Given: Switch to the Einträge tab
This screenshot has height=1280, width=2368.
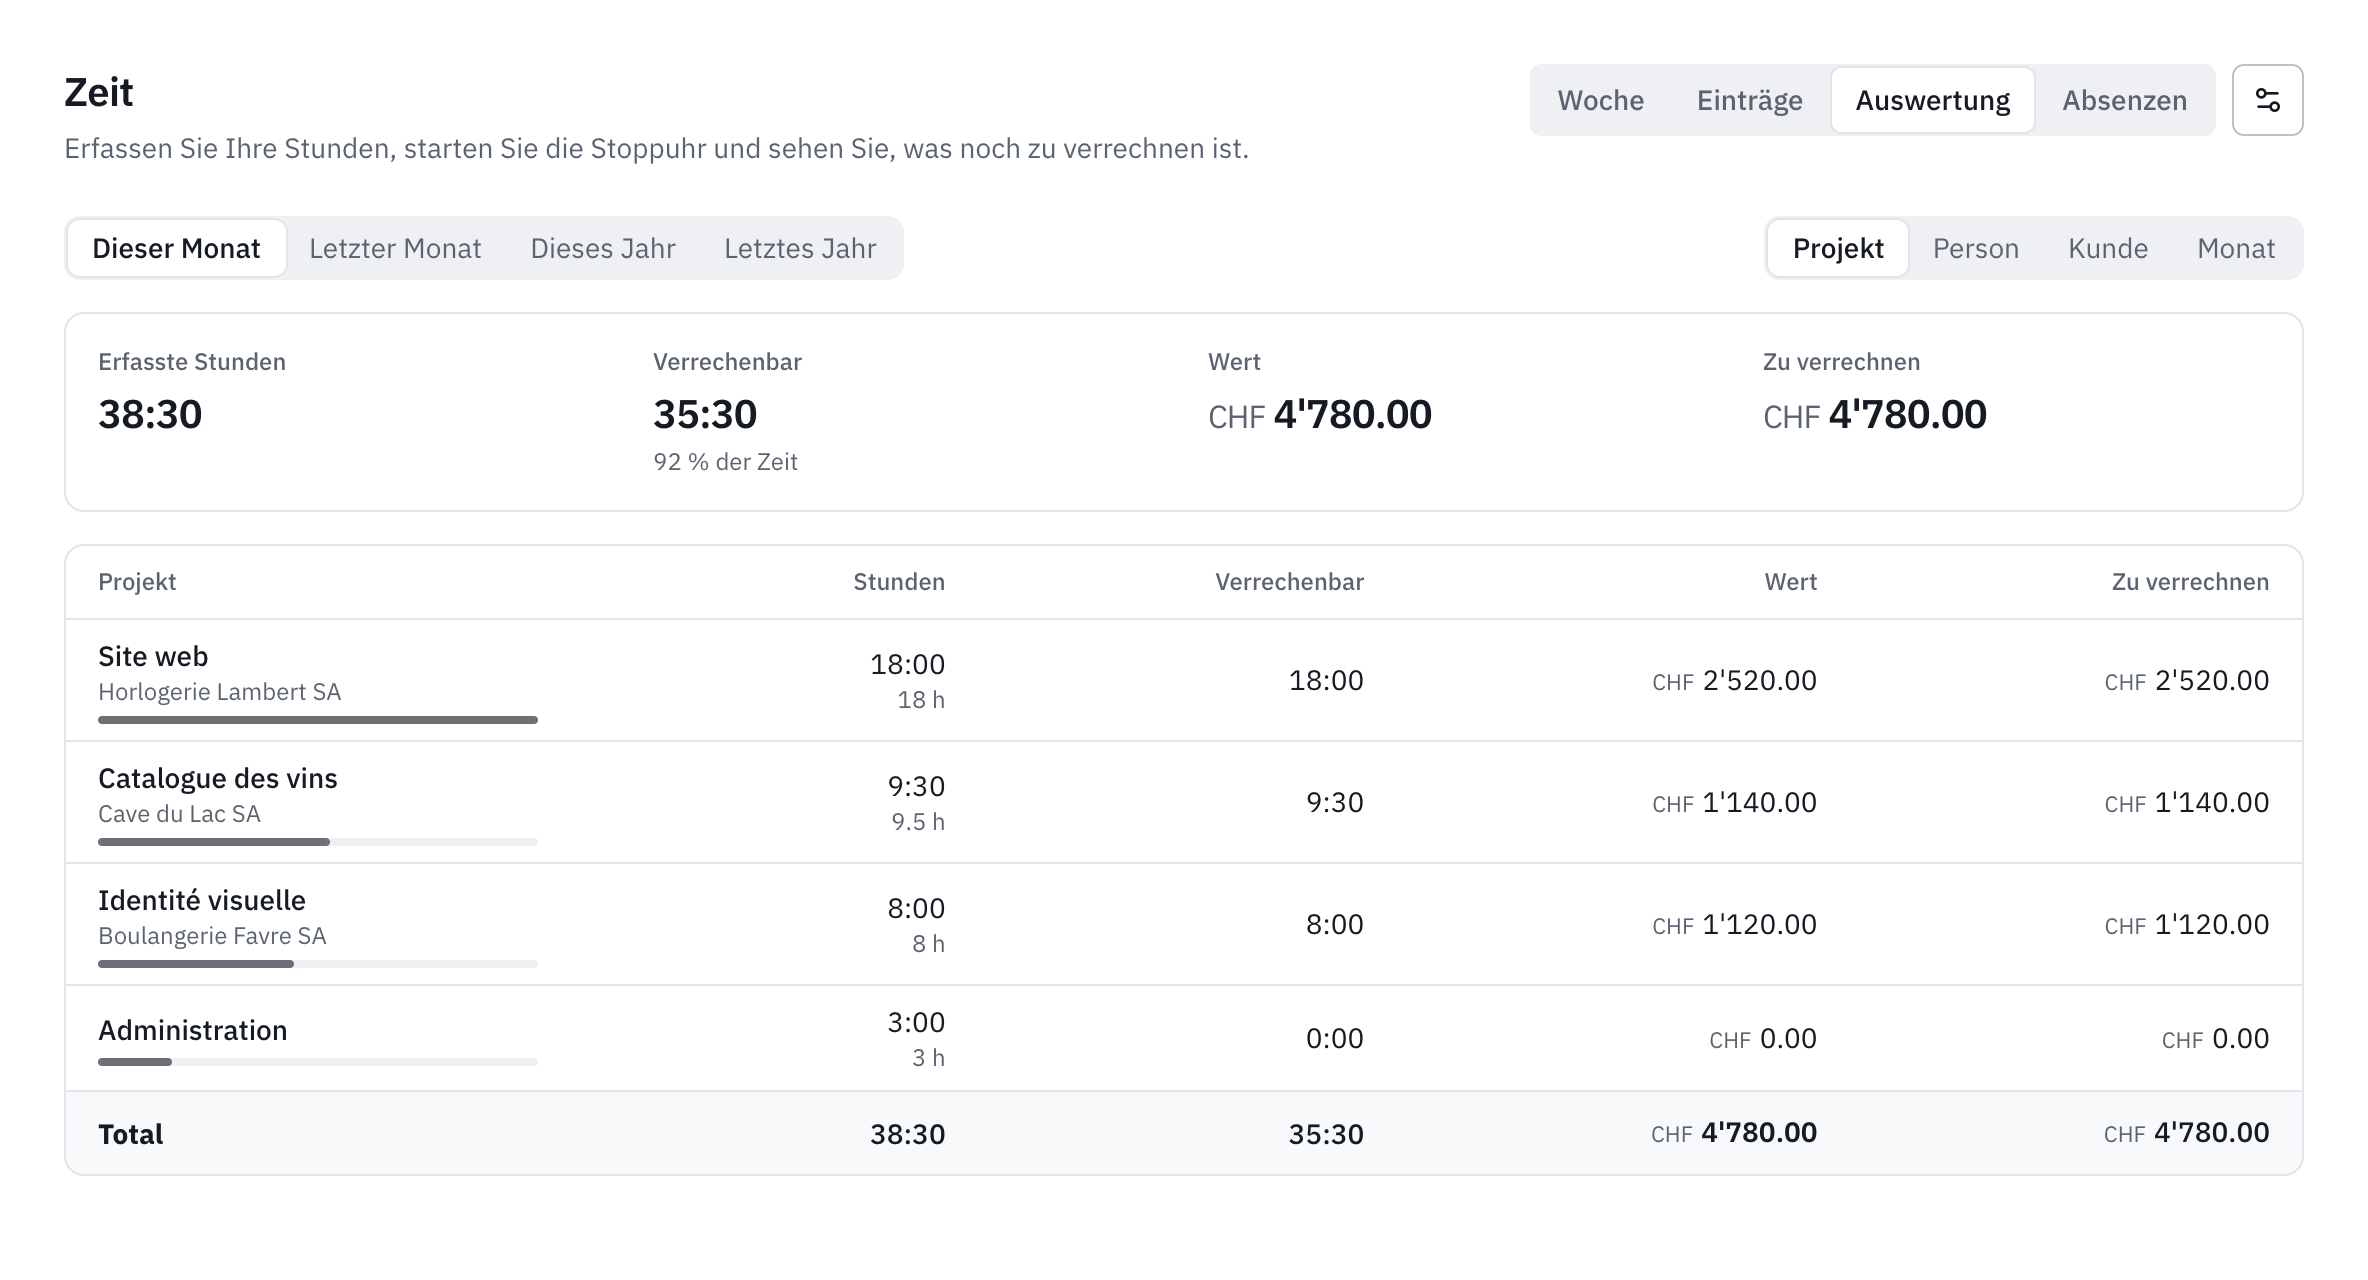Looking at the screenshot, I should pyautogui.click(x=1749, y=100).
